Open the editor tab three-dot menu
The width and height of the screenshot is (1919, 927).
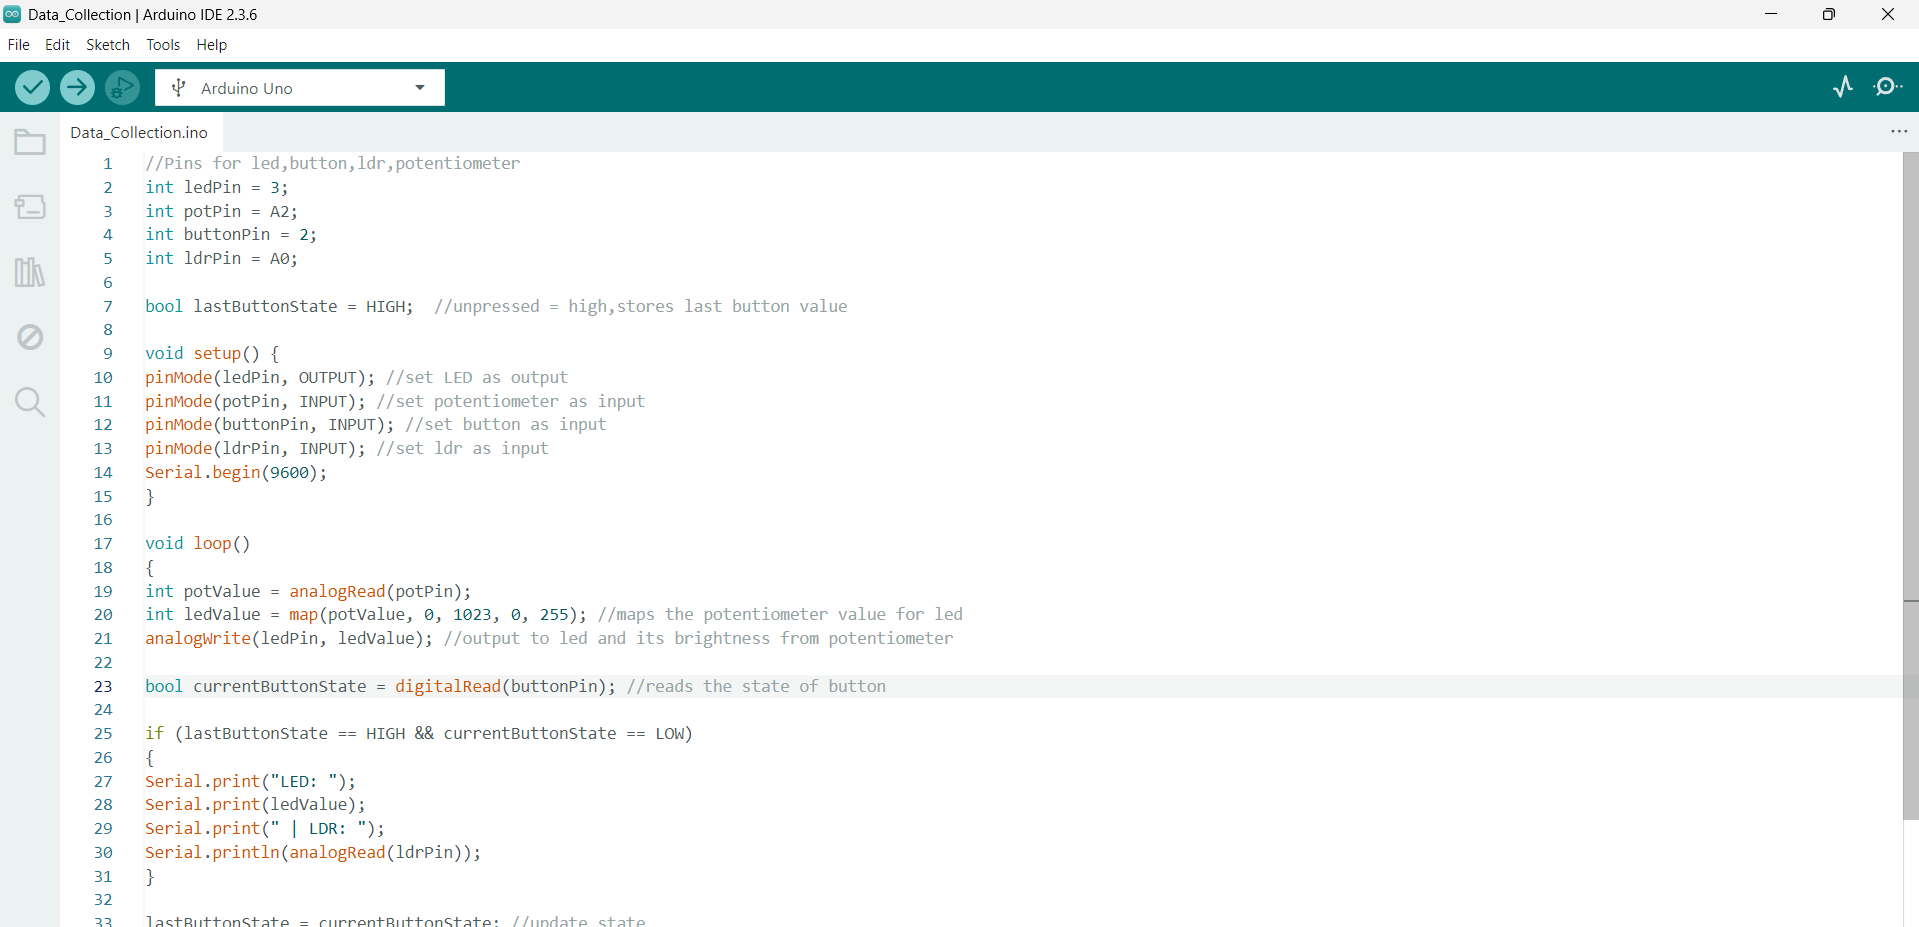1899,132
